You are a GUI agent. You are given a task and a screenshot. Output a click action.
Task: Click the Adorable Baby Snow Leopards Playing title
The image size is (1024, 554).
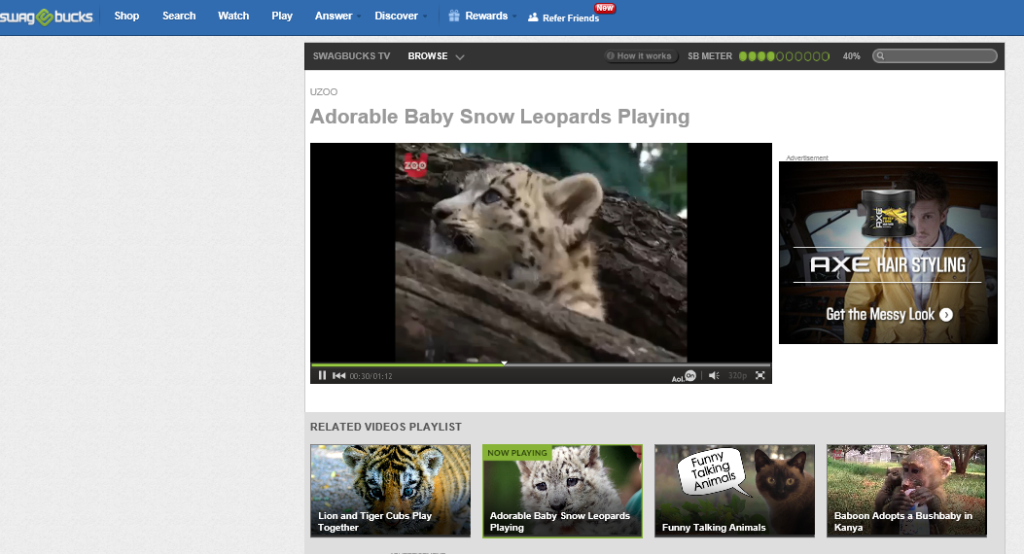(x=500, y=116)
